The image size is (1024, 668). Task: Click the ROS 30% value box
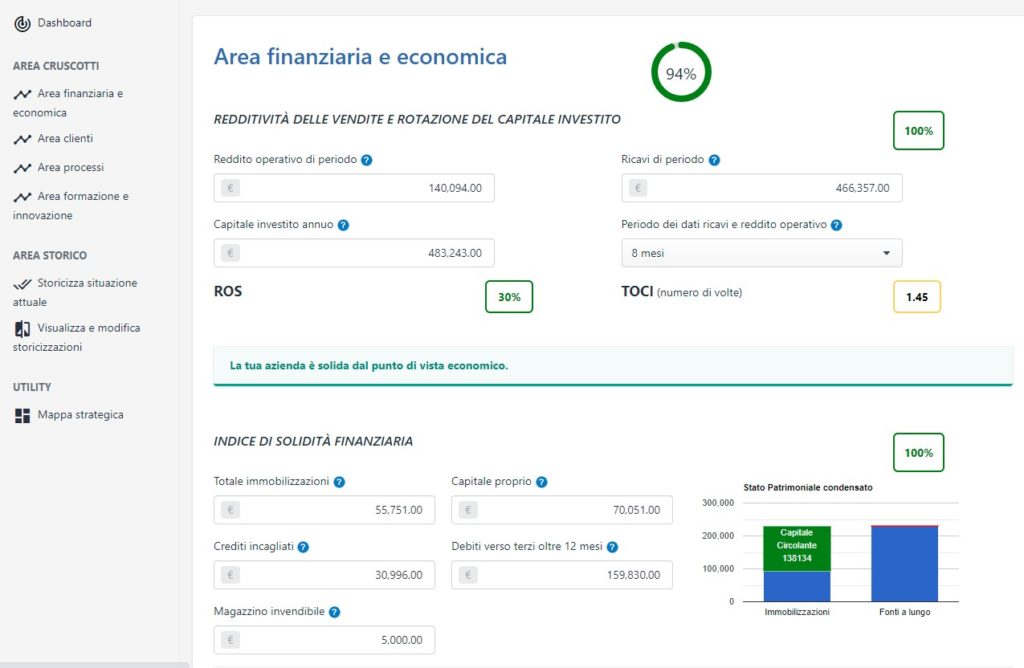(x=509, y=297)
